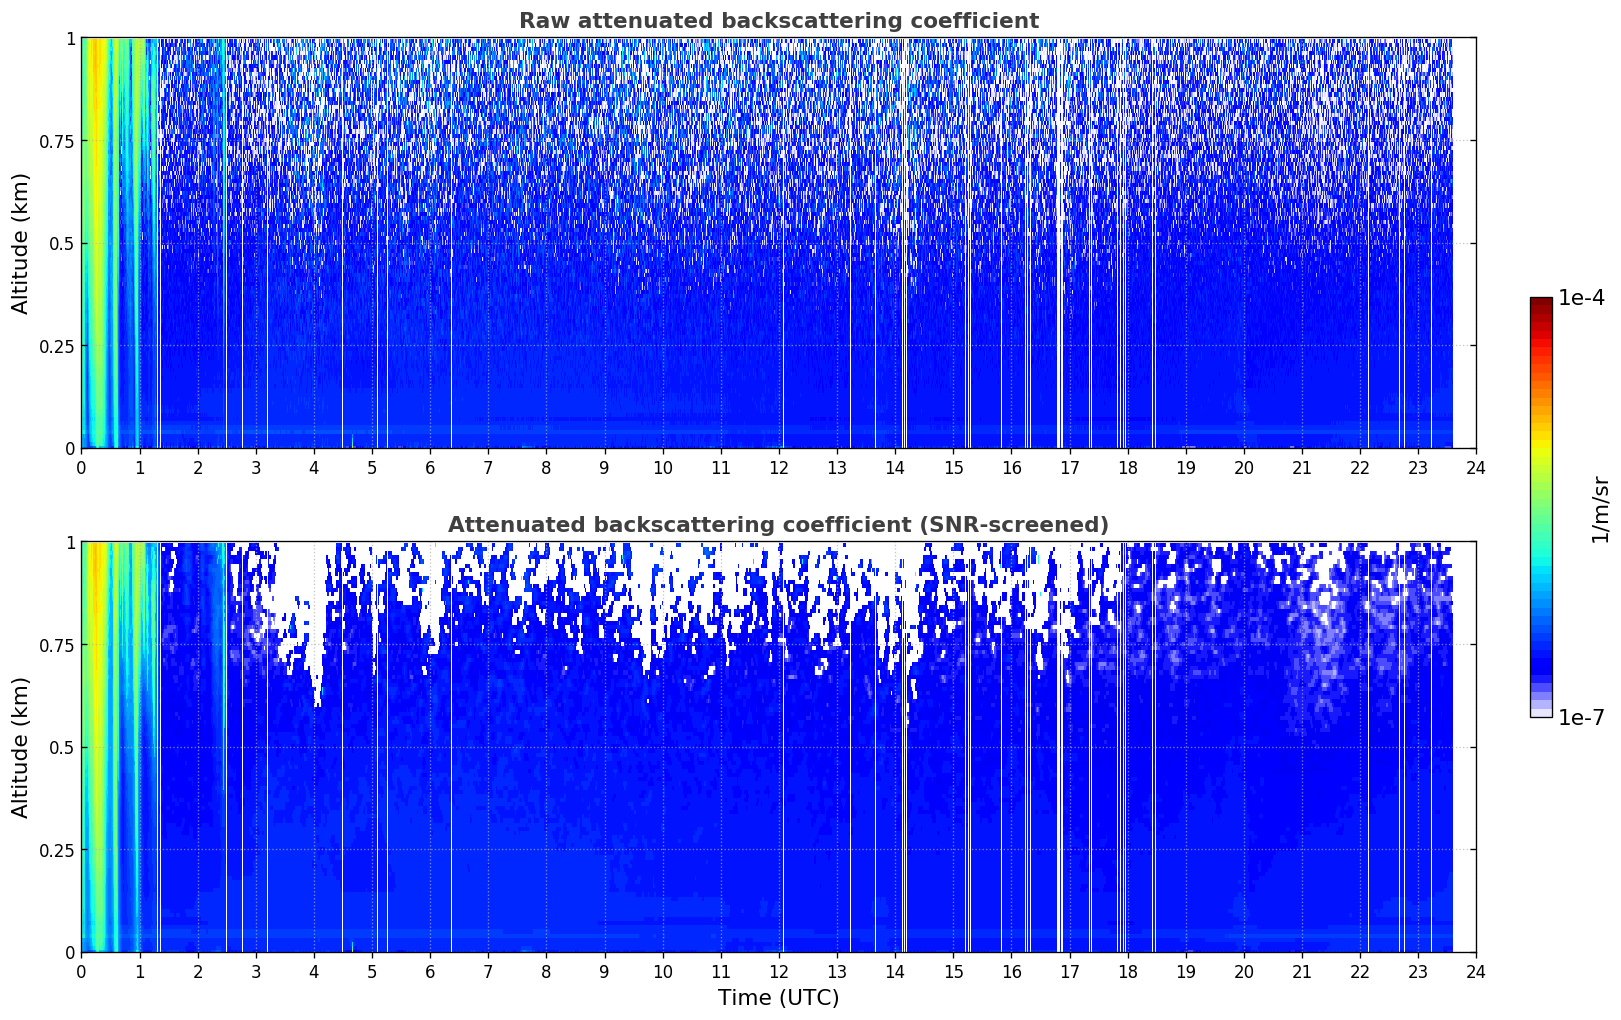Select the top plot's 'Altitude (km)' axis label
This screenshot has height=1020, width=1621.
click(x=21, y=243)
